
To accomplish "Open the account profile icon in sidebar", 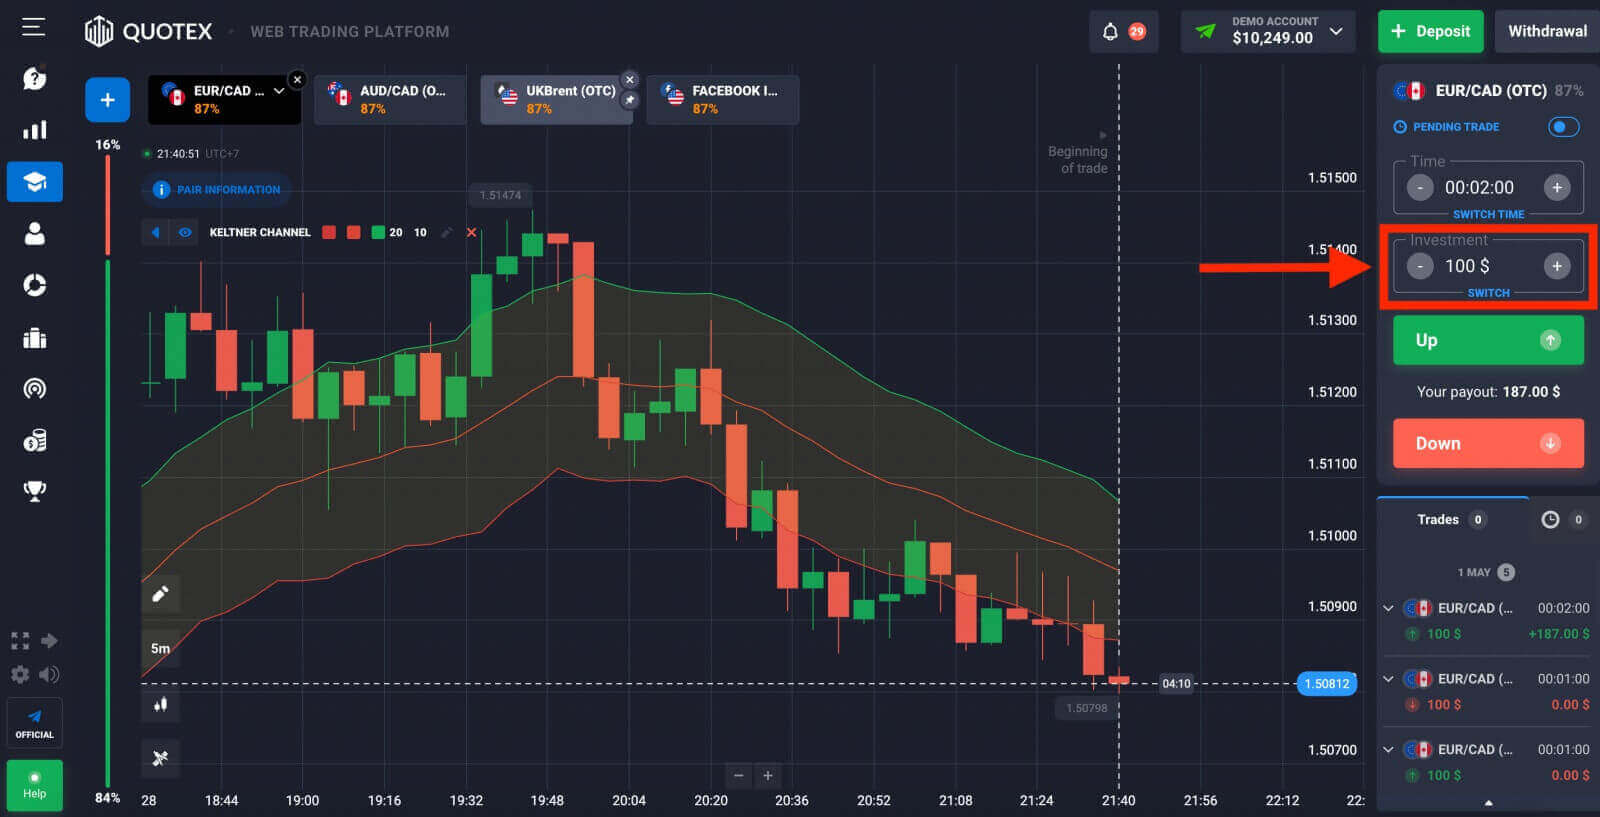I will pos(35,234).
